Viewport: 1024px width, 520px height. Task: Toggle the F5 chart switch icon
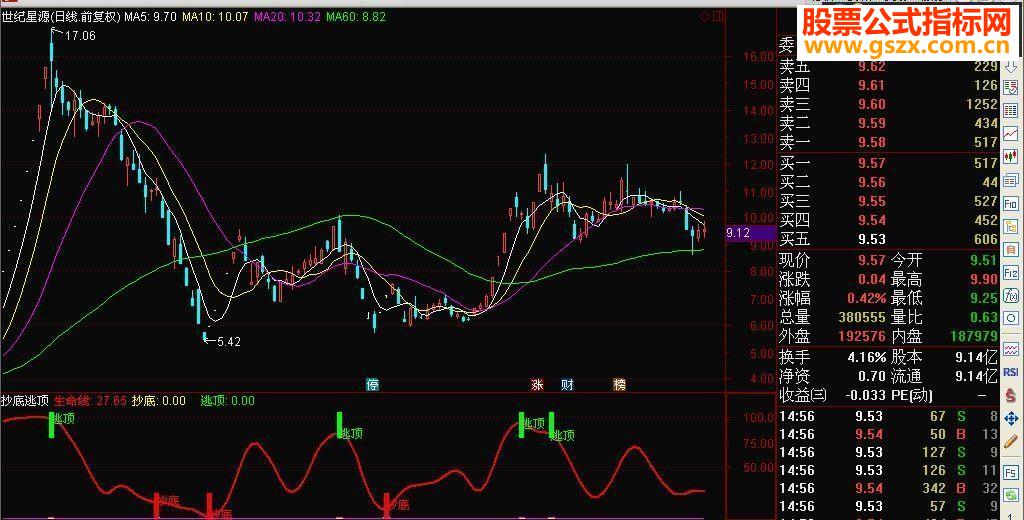coord(1011,473)
